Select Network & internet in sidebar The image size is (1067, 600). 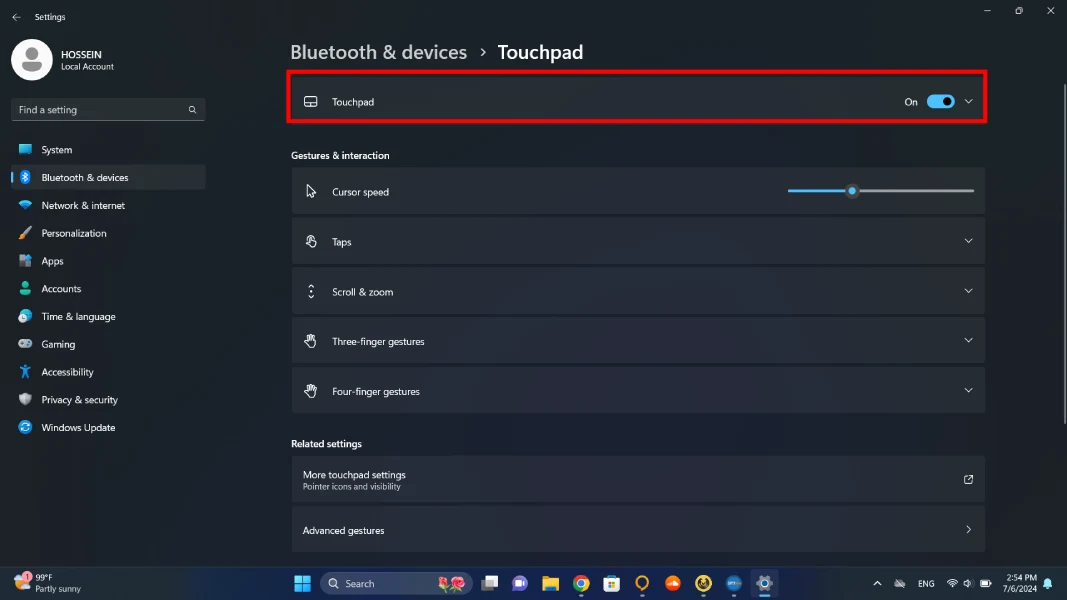click(83, 205)
